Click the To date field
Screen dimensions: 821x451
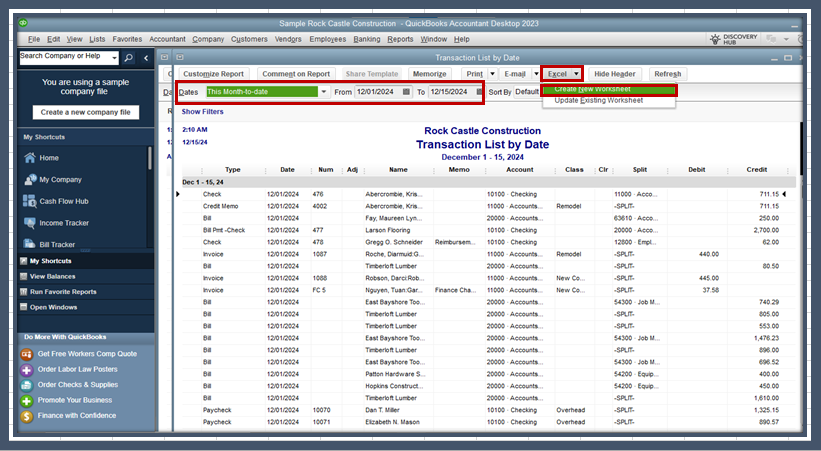coord(451,92)
